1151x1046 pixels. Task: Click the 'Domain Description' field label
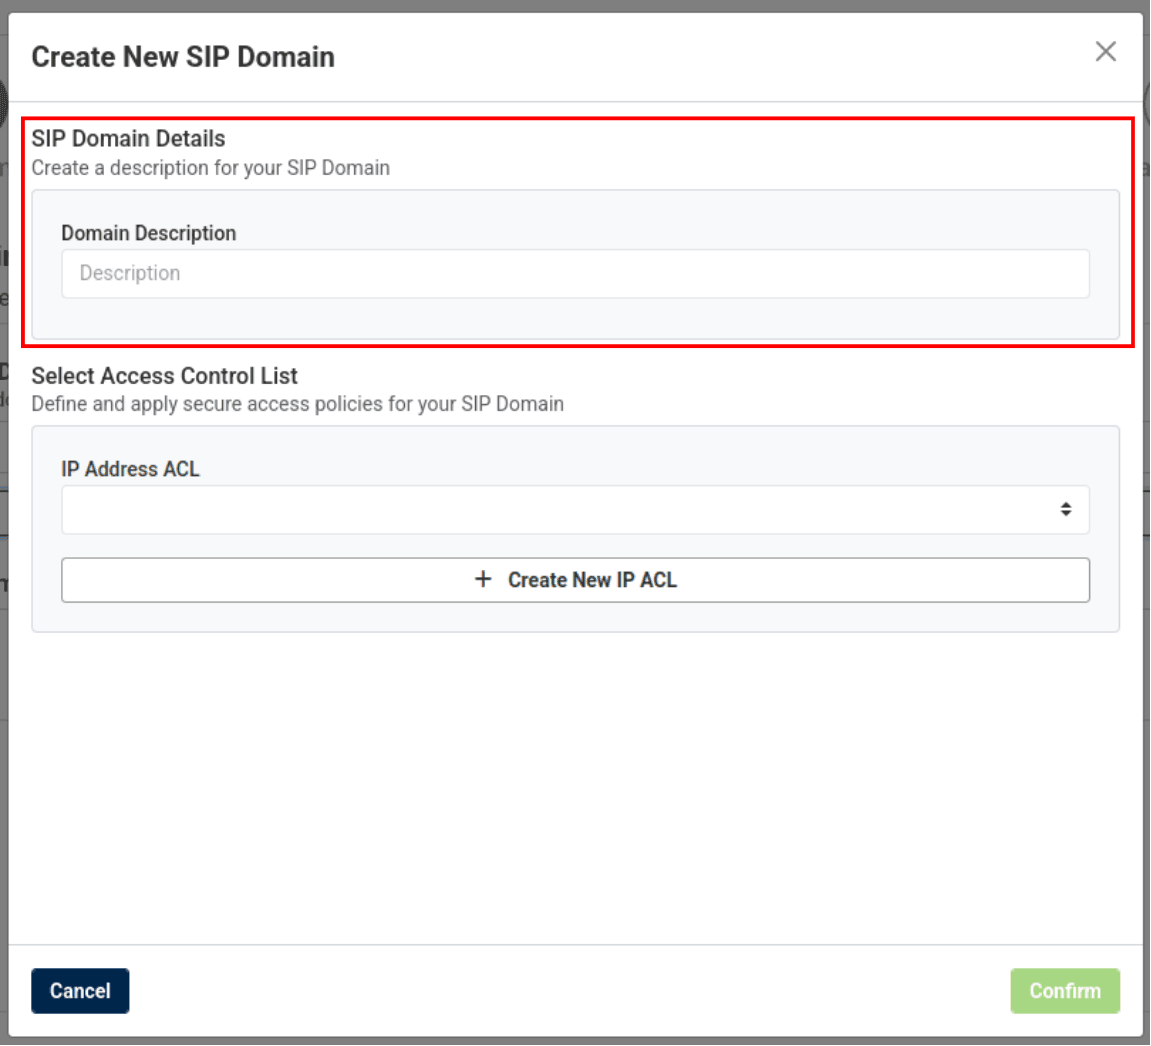tap(149, 233)
